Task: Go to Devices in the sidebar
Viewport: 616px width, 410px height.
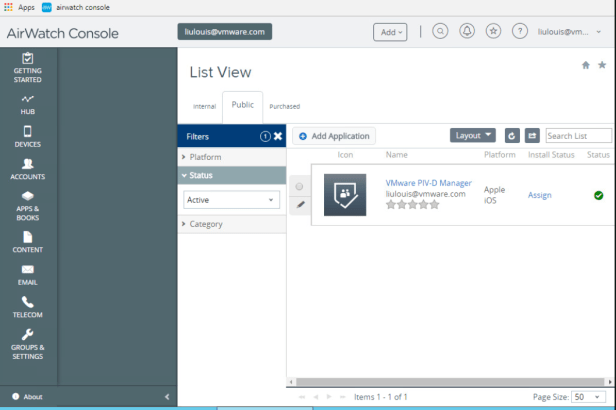Action: 28,137
